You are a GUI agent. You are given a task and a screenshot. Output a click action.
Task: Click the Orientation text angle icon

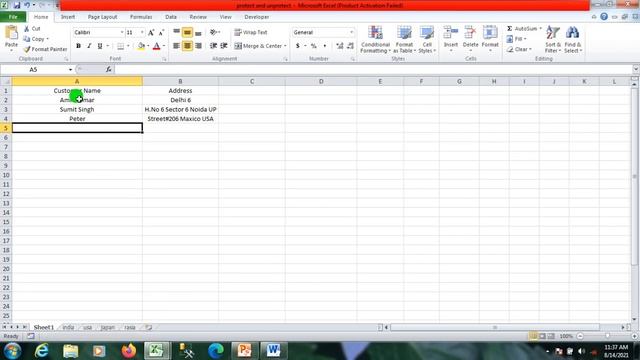tap(213, 32)
